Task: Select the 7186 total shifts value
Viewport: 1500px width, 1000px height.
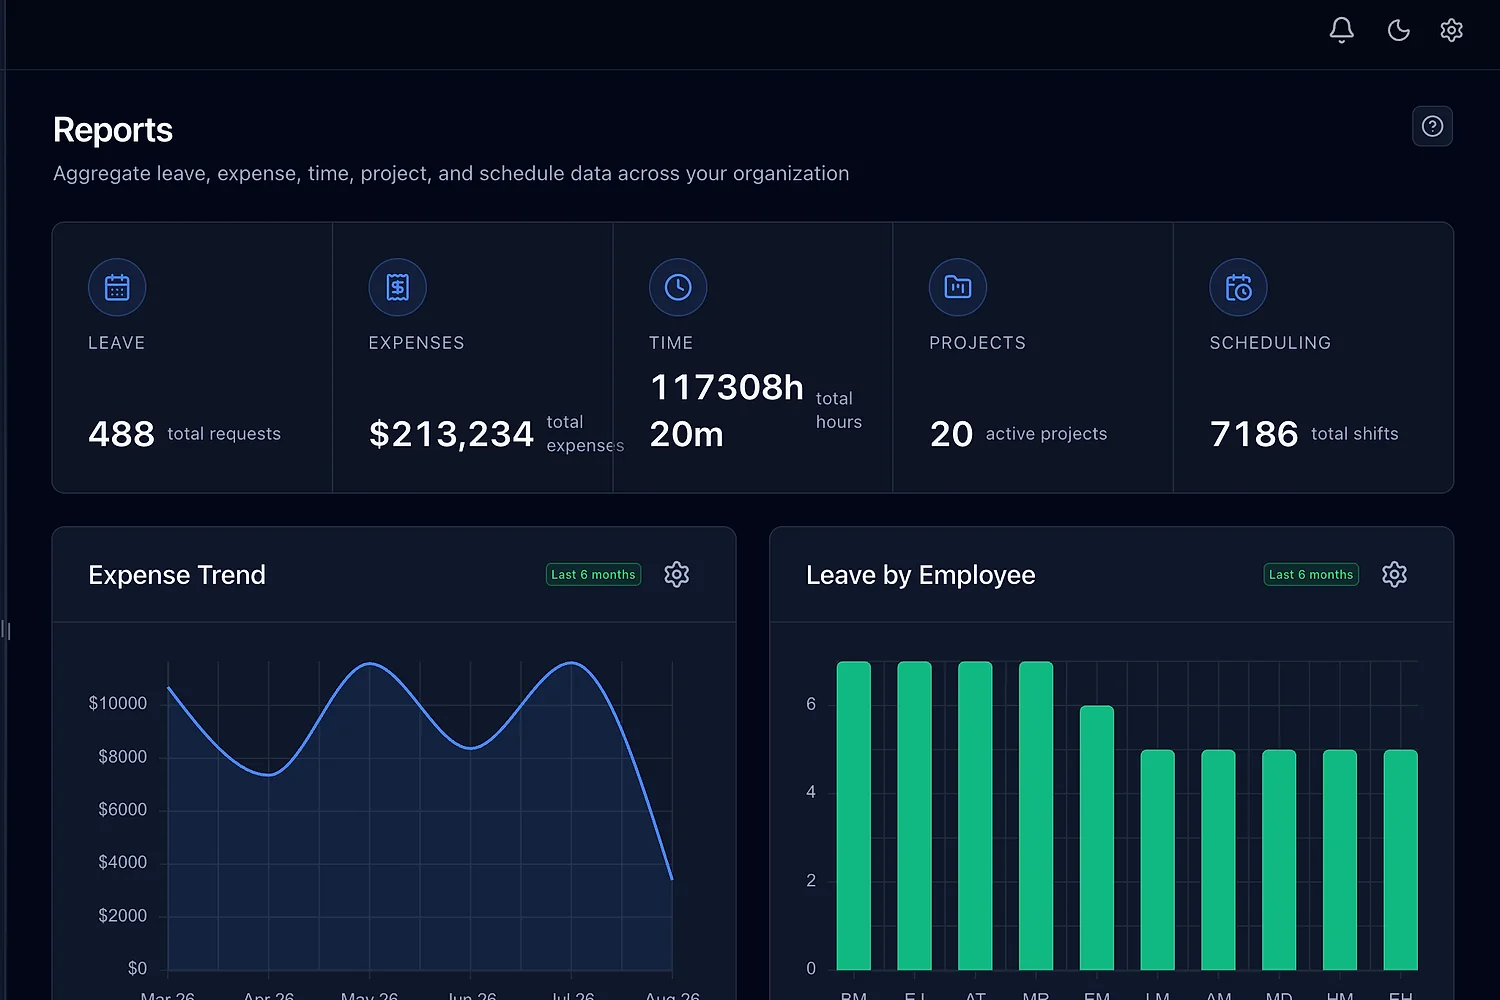Action: [1254, 434]
